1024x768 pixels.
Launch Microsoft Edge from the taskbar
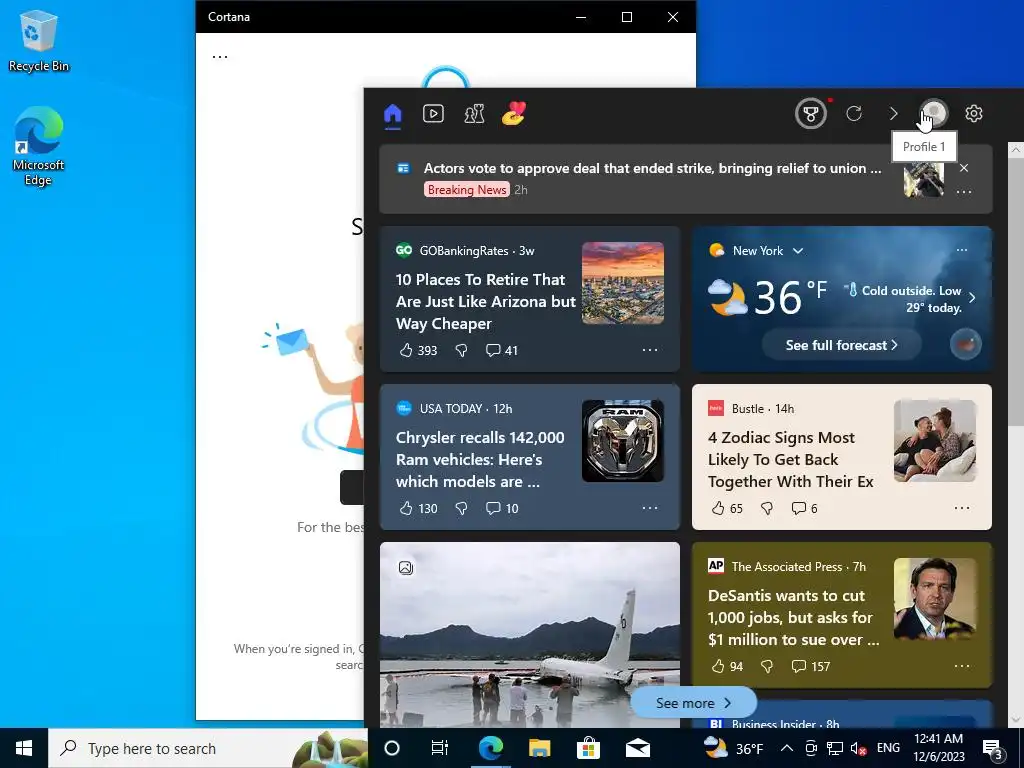(x=490, y=748)
